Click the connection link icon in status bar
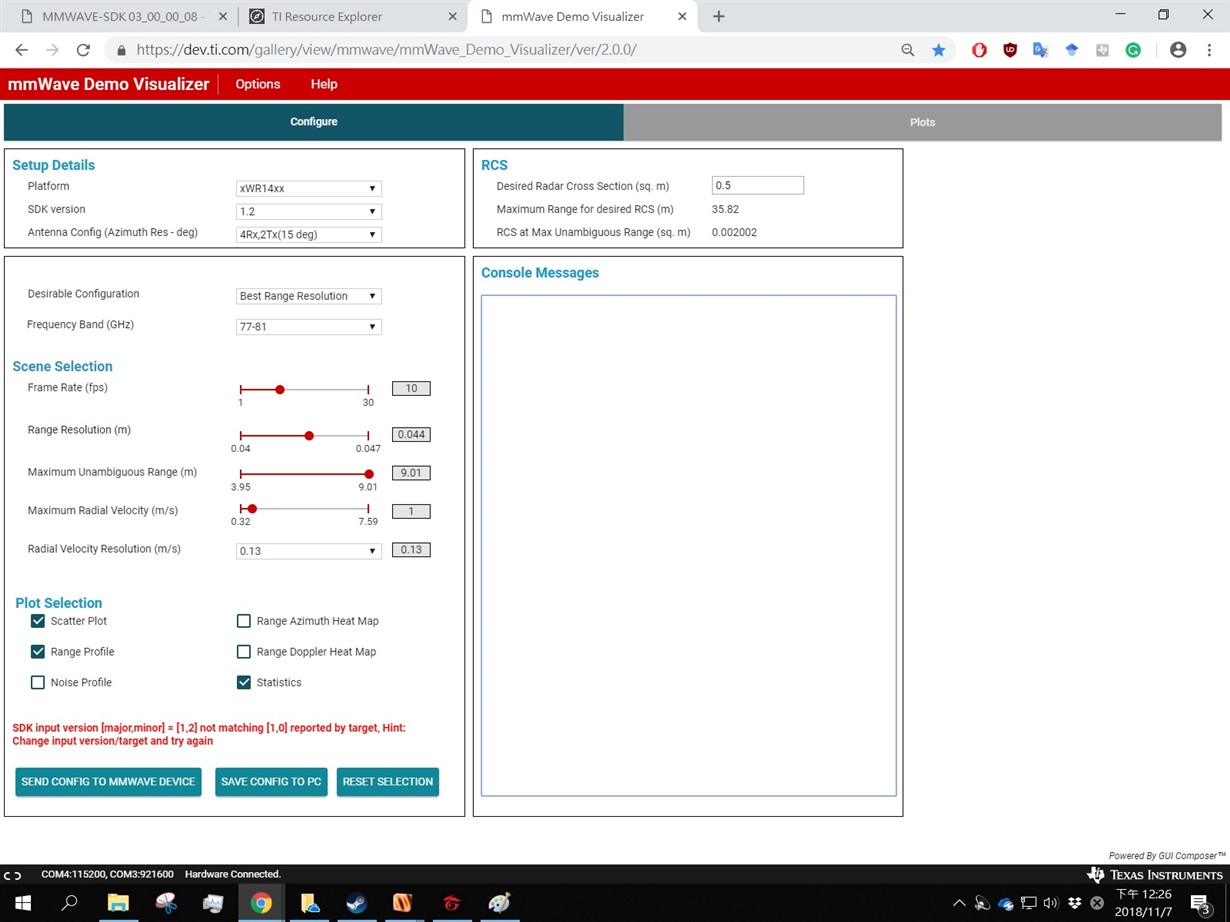Image resolution: width=1230 pixels, height=922 pixels. click(x=12, y=875)
